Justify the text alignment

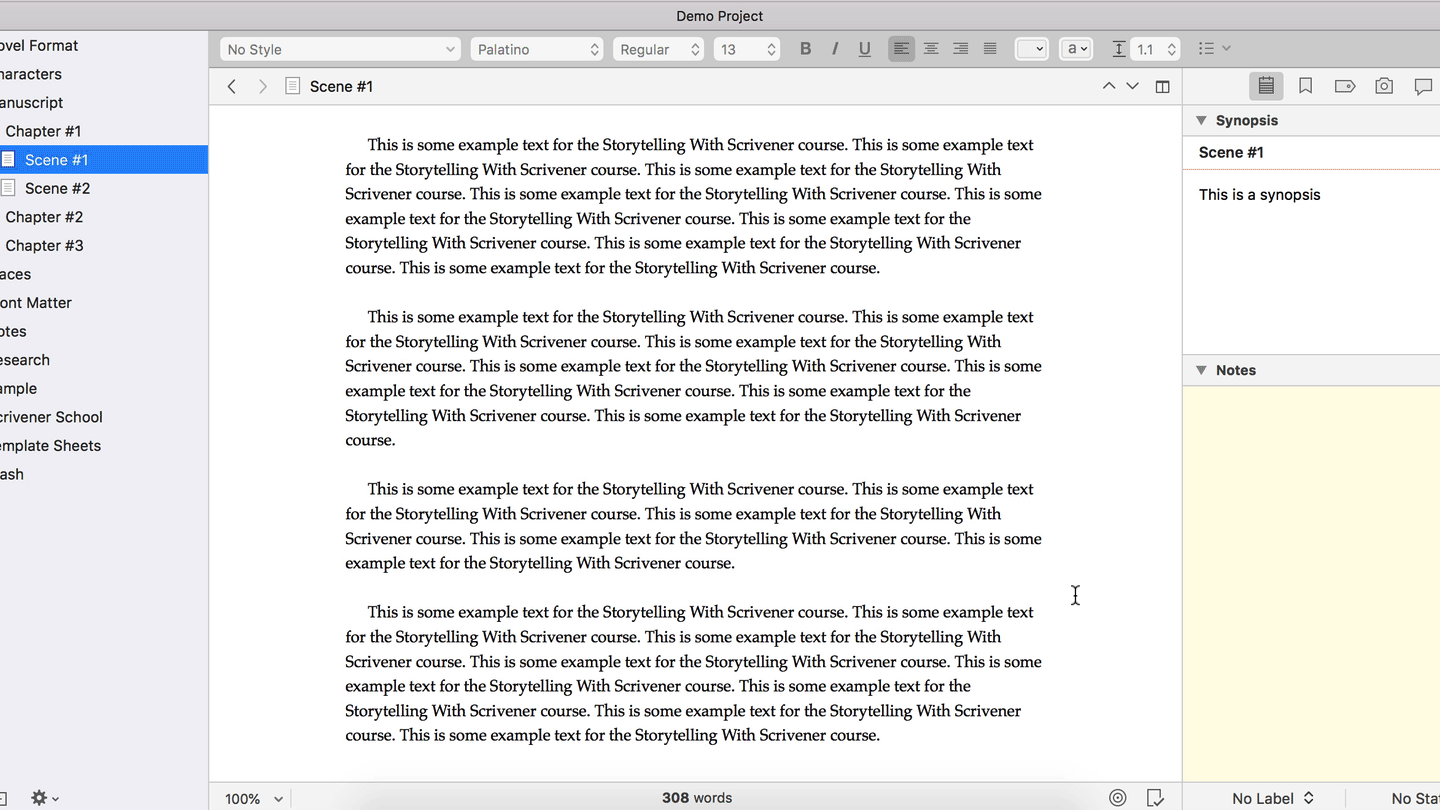990,49
